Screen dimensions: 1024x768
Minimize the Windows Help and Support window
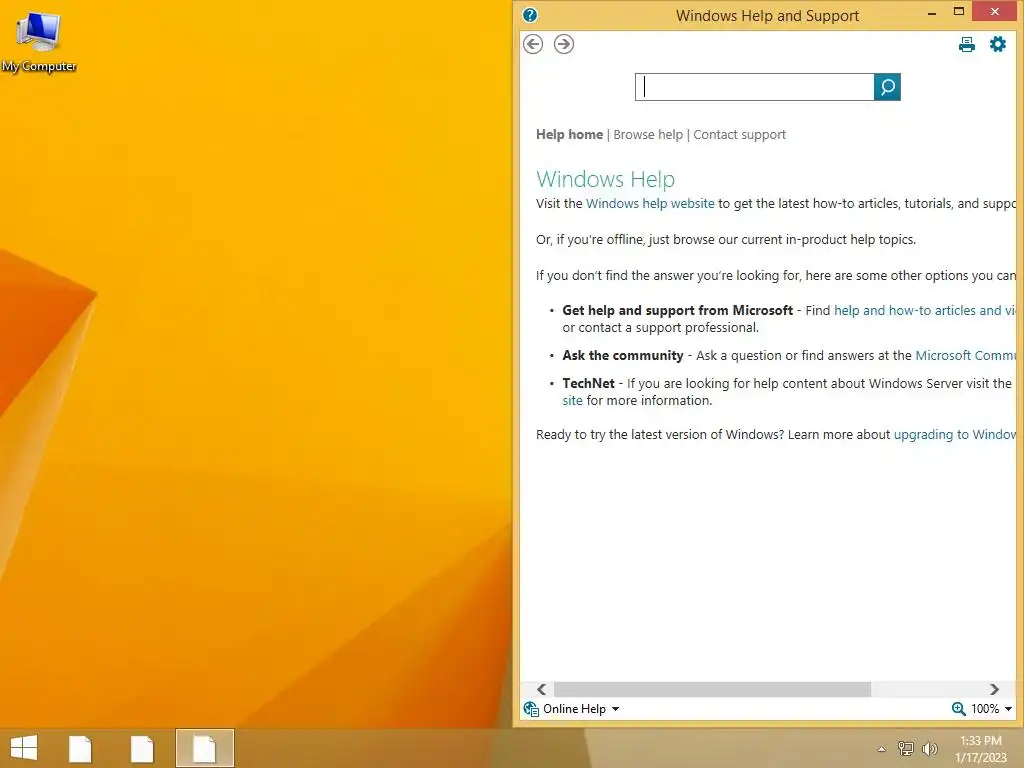tap(932, 12)
